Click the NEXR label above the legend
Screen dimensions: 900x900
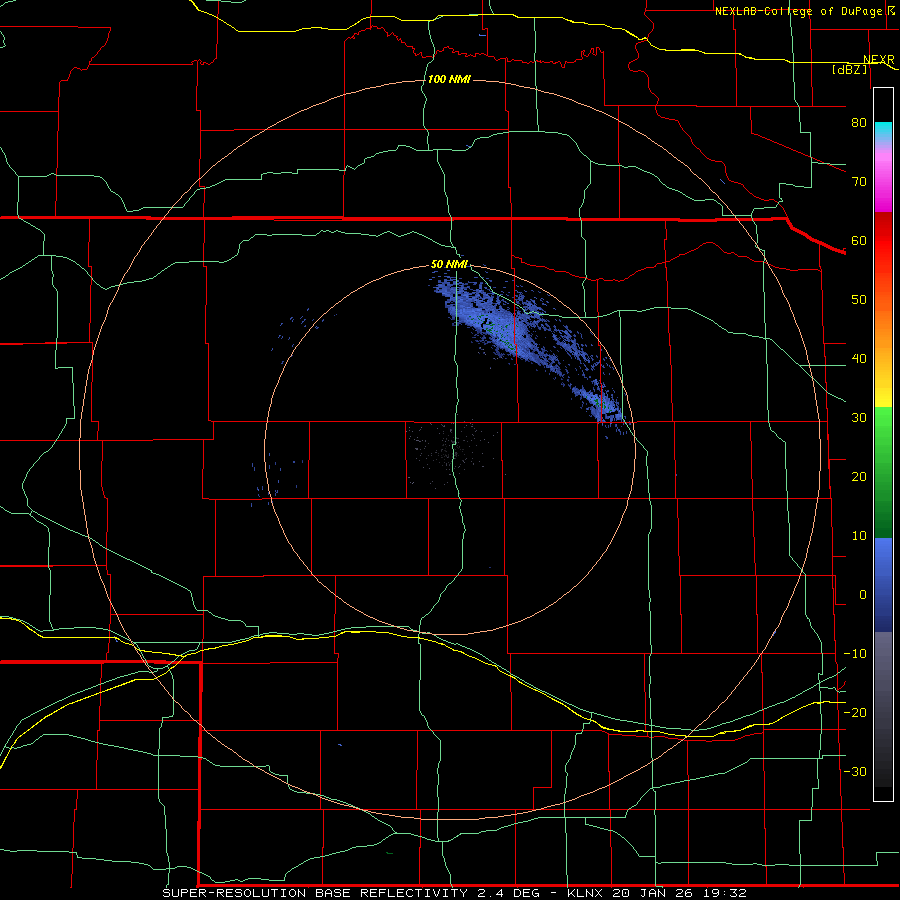(x=878, y=59)
